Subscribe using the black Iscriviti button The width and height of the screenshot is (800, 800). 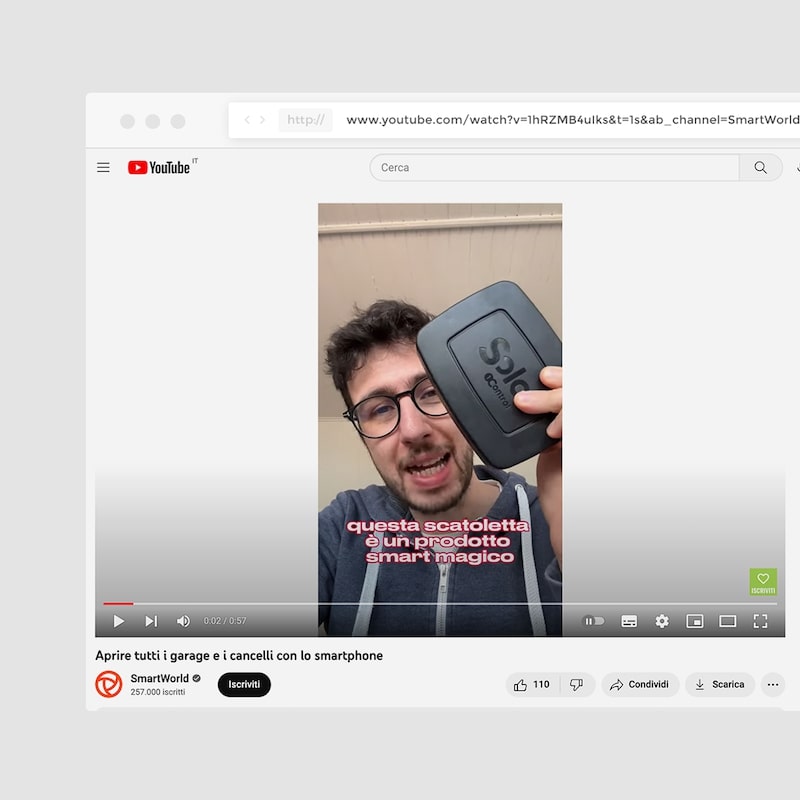point(244,685)
